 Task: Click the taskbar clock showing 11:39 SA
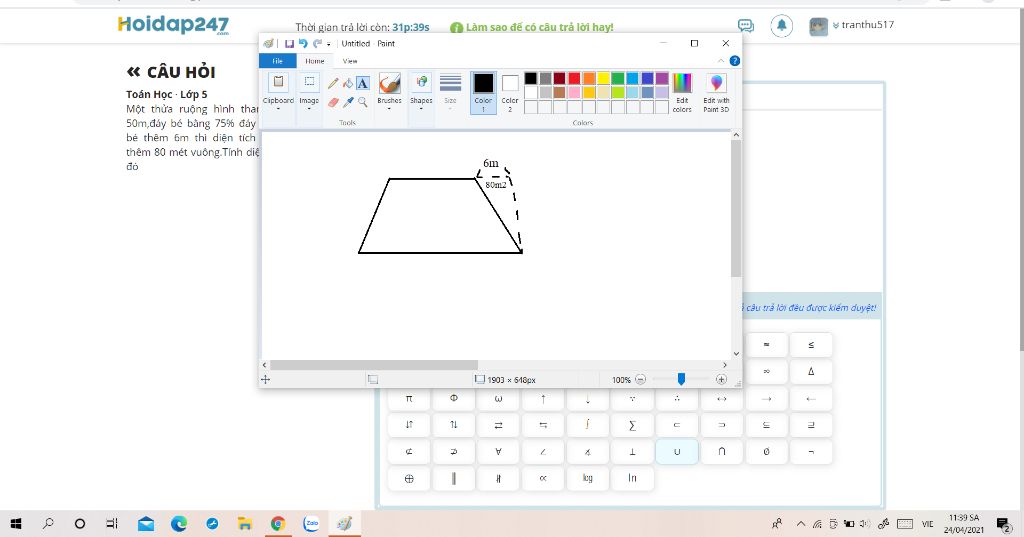[964, 523]
